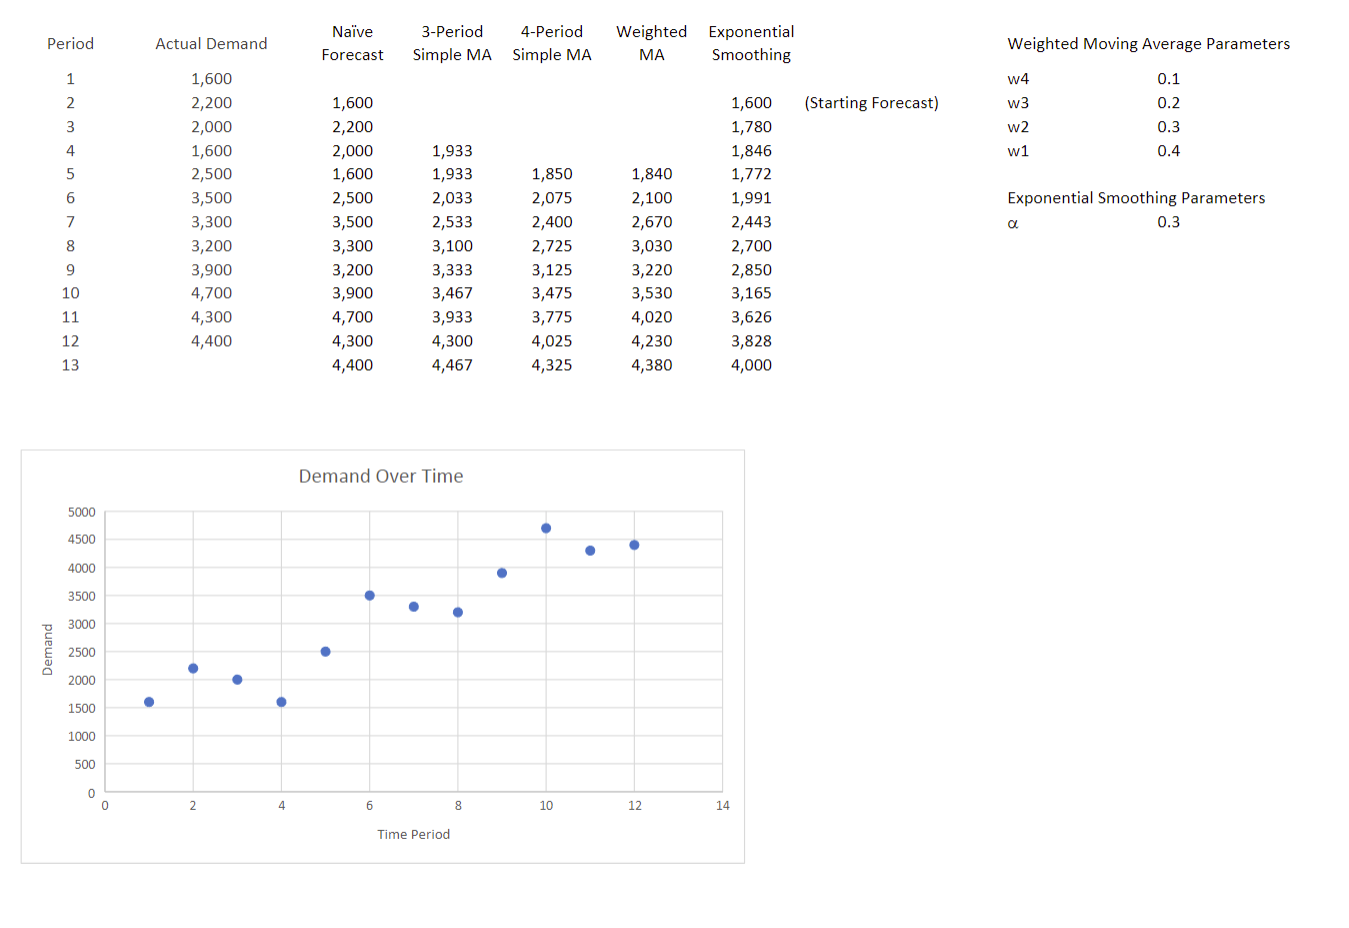Screen dimensions: 1349x928
Task: Select the "Period" column header cell
Action: click(70, 44)
